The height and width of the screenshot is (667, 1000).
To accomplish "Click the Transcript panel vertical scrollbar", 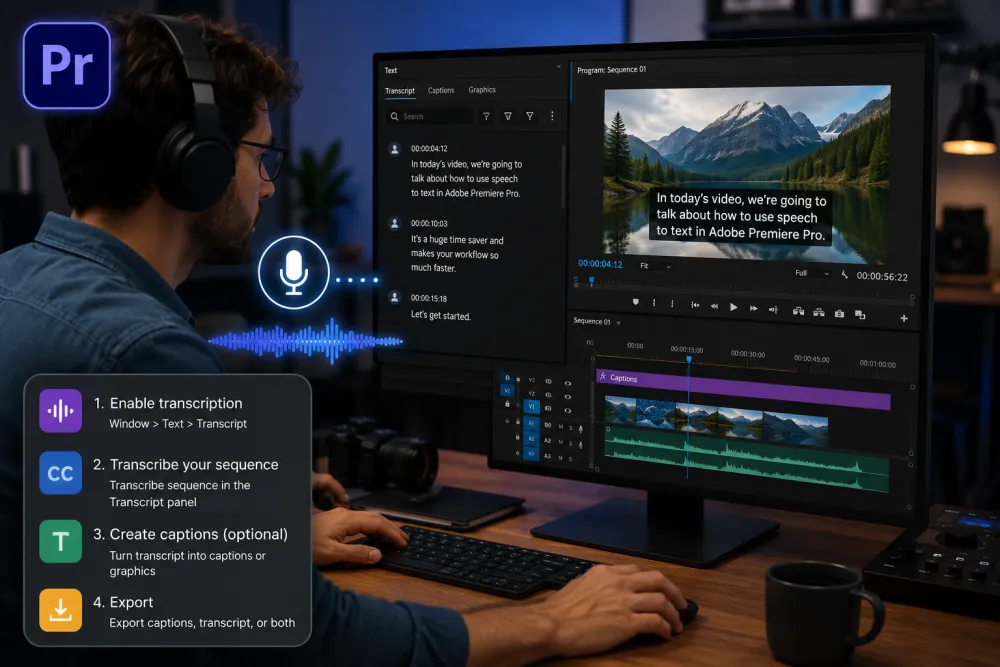I will coord(563,176).
